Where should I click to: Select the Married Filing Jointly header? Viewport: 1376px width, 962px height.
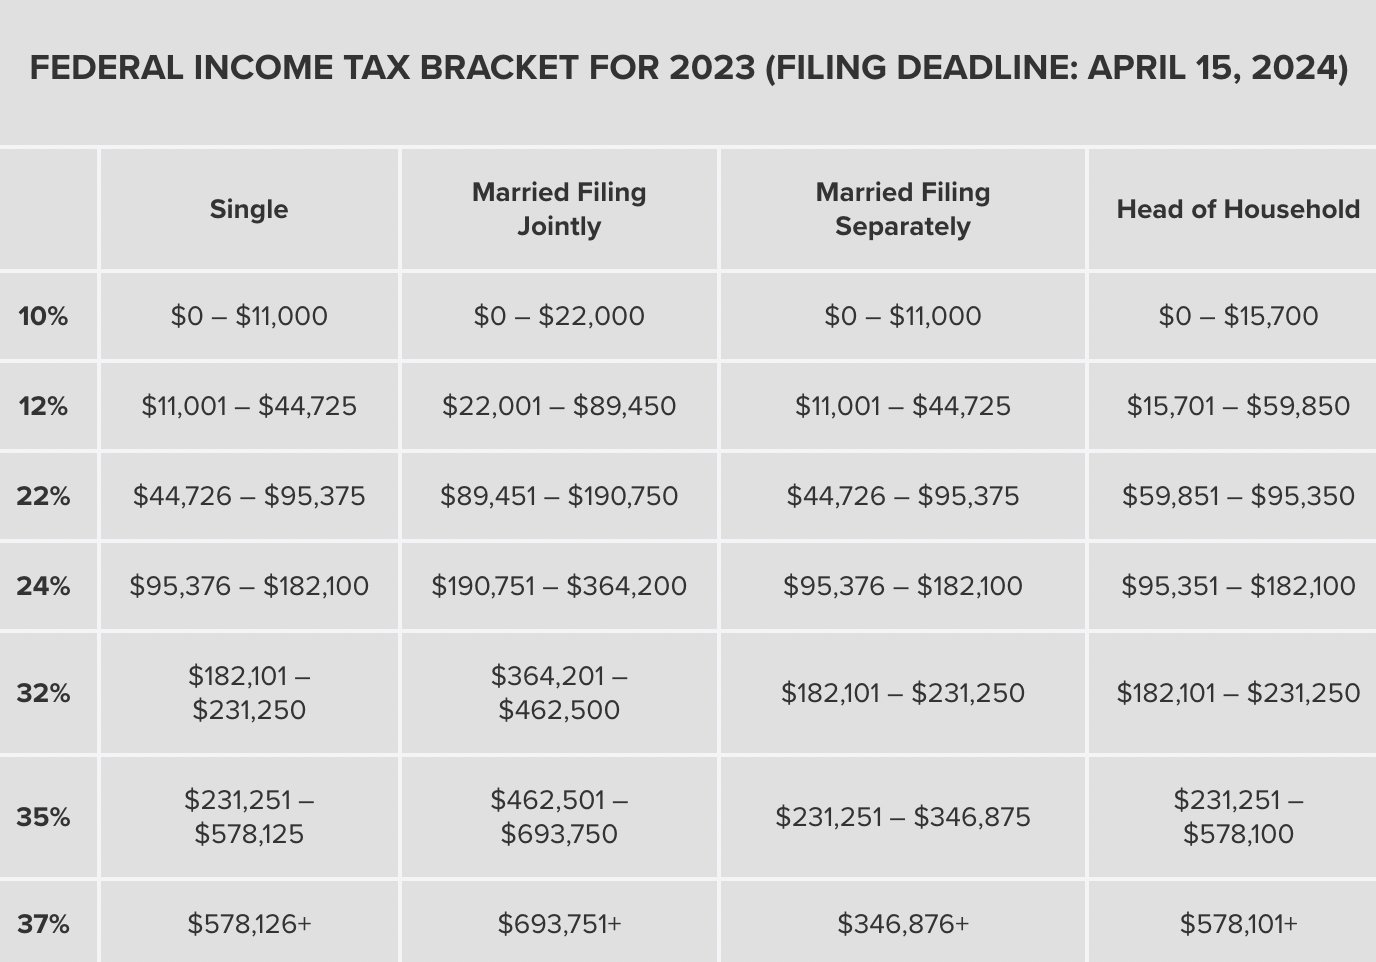coord(559,209)
